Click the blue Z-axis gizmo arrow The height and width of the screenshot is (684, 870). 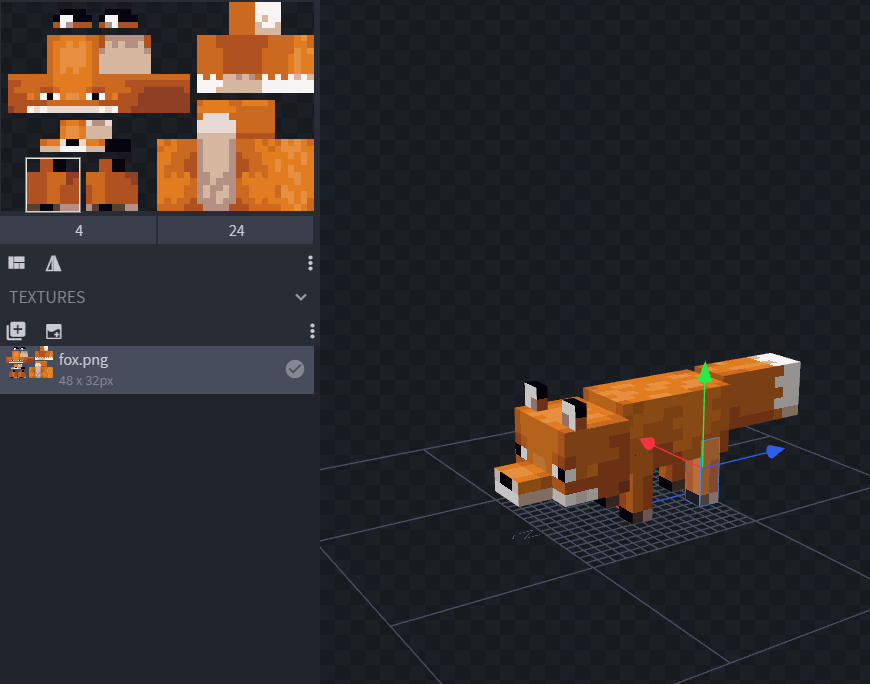(775, 451)
